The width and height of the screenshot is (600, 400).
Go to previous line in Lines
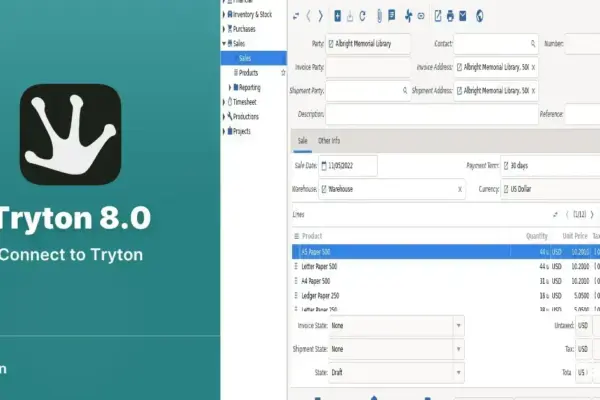pyautogui.click(x=567, y=215)
